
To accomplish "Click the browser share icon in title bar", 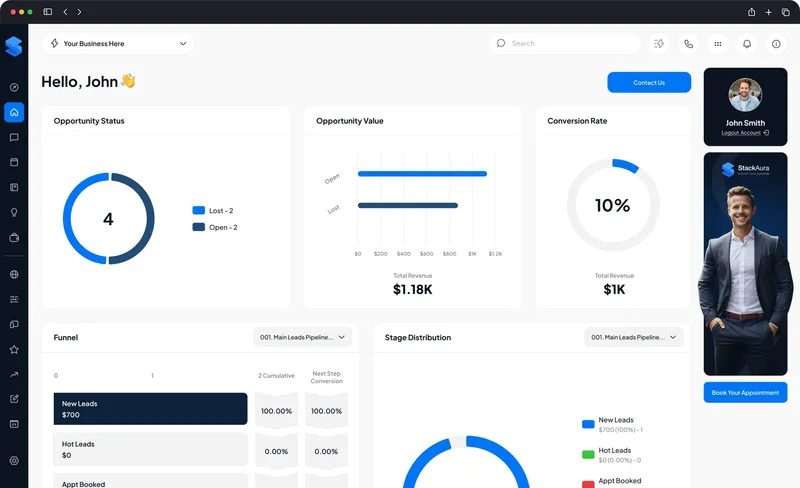I will [x=752, y=12].
